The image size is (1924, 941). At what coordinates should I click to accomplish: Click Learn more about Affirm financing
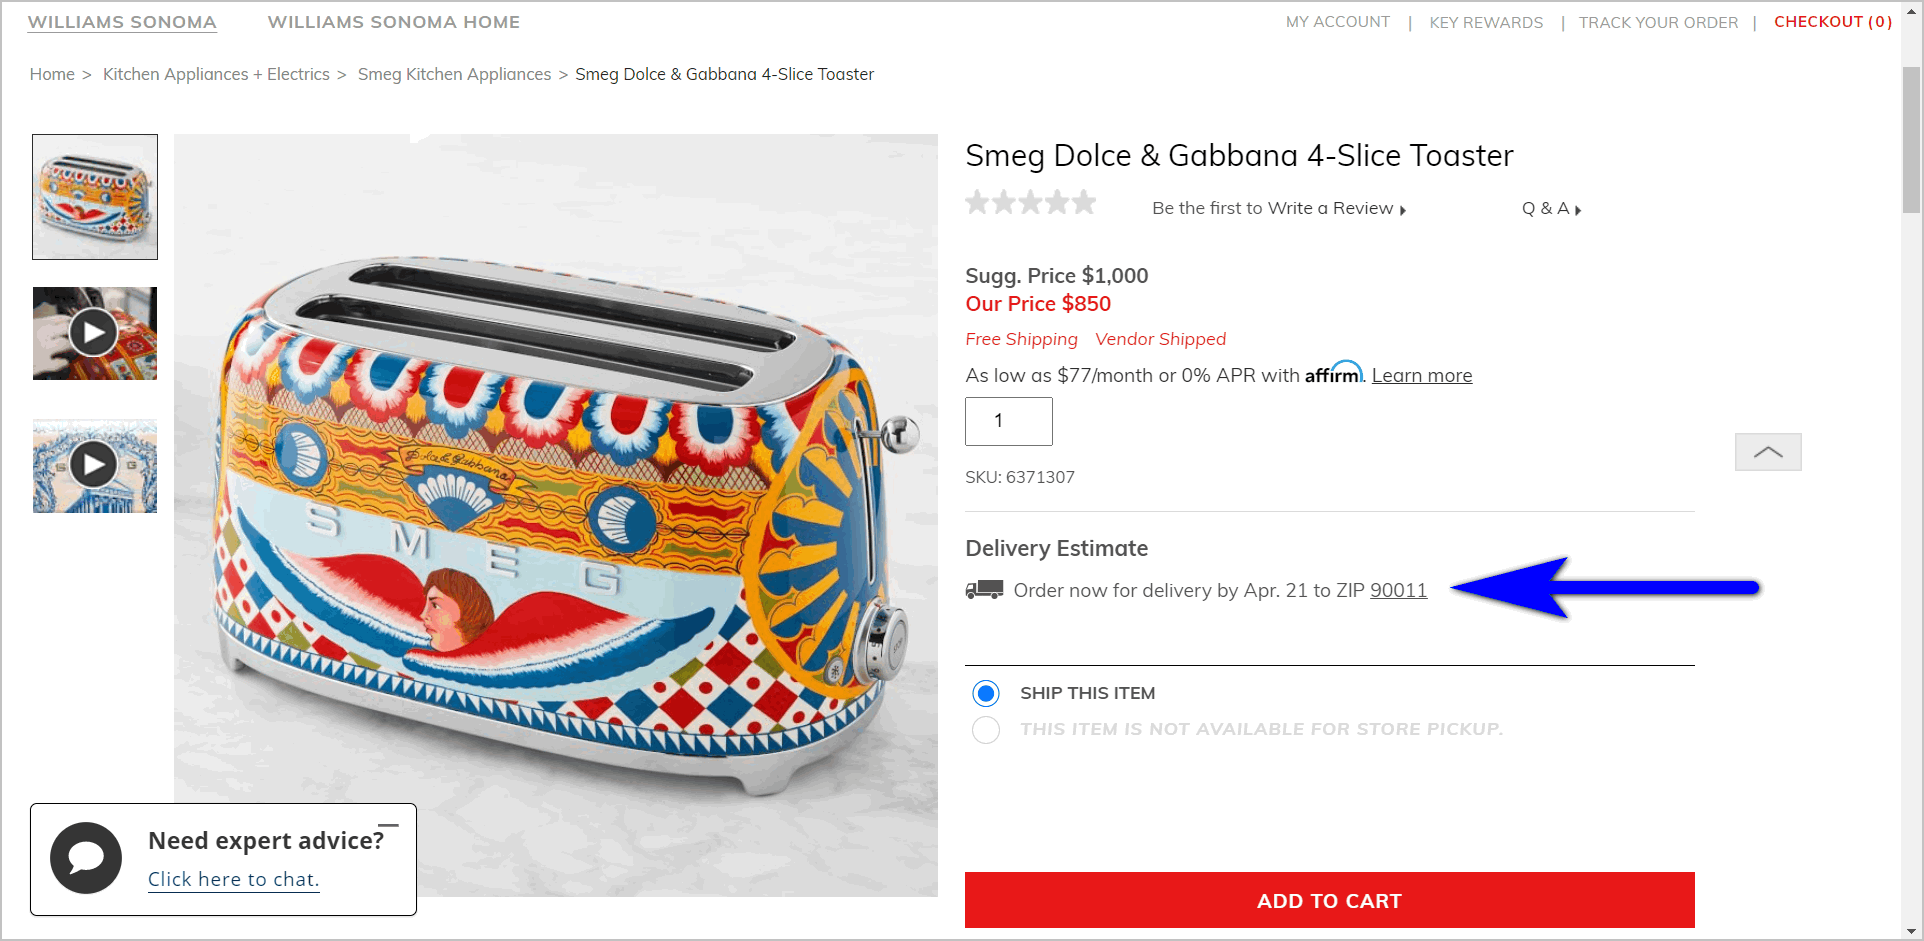coord(1421,374)
